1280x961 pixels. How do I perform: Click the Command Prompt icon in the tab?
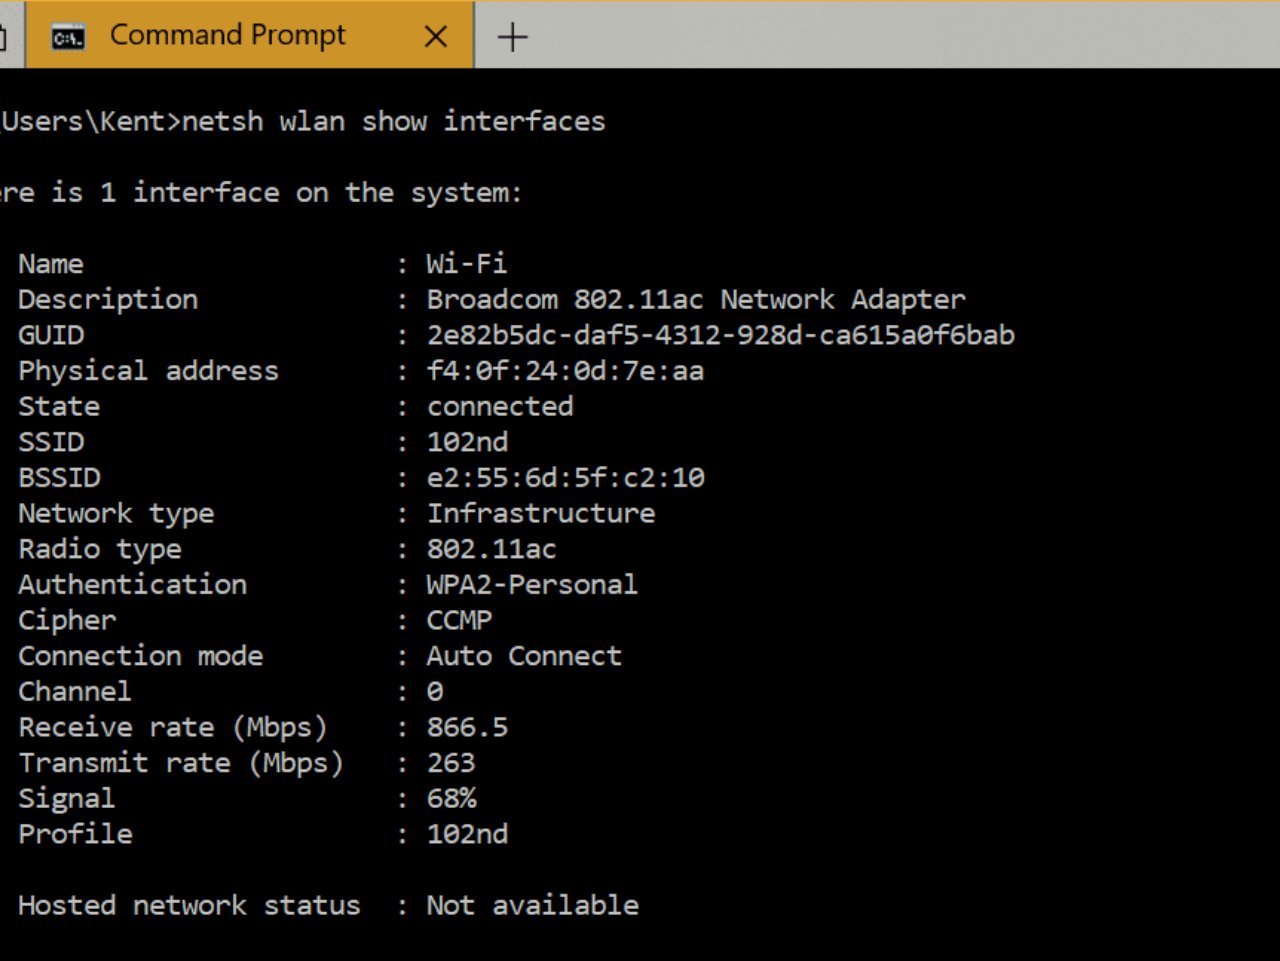point(68,37)
